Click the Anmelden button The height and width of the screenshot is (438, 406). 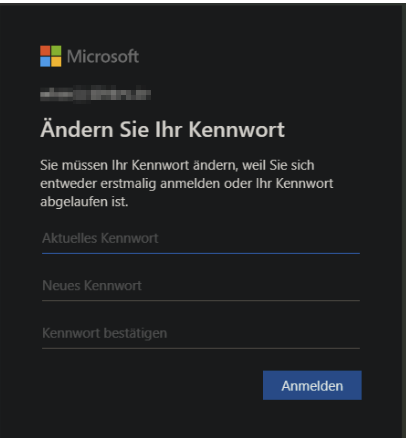pyautogui.click(x=312, y=385)
